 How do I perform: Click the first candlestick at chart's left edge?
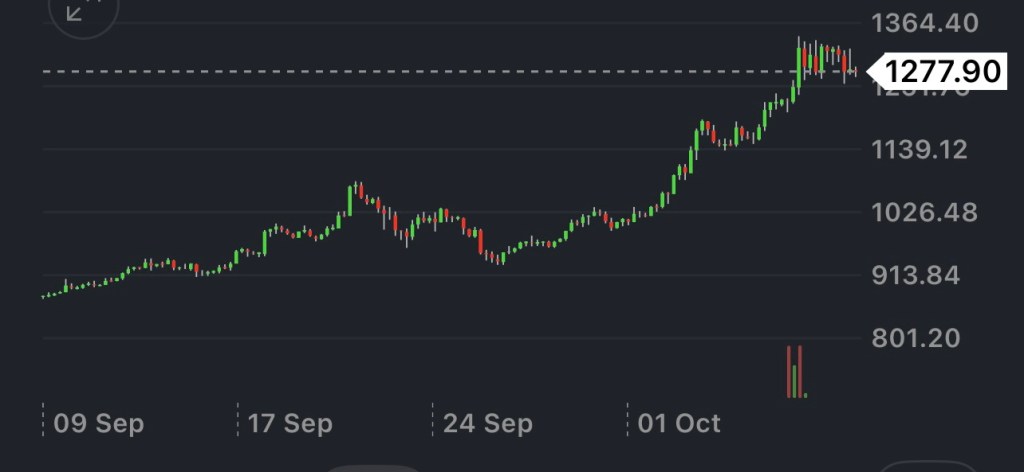click(43, 296)
